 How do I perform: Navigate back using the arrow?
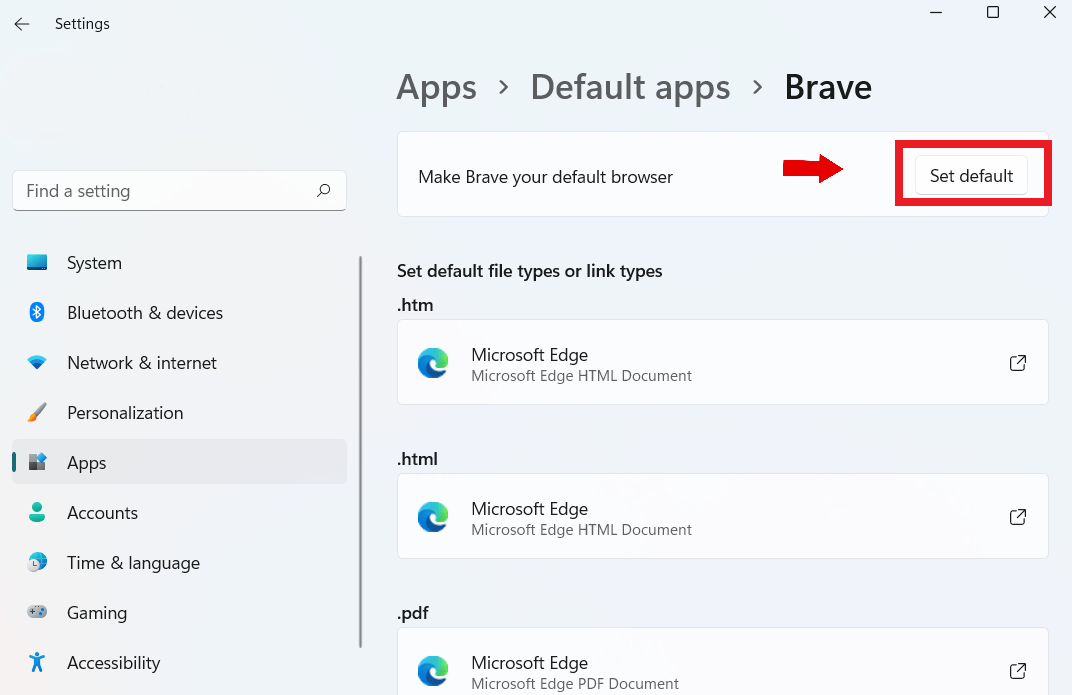[21, 23]
